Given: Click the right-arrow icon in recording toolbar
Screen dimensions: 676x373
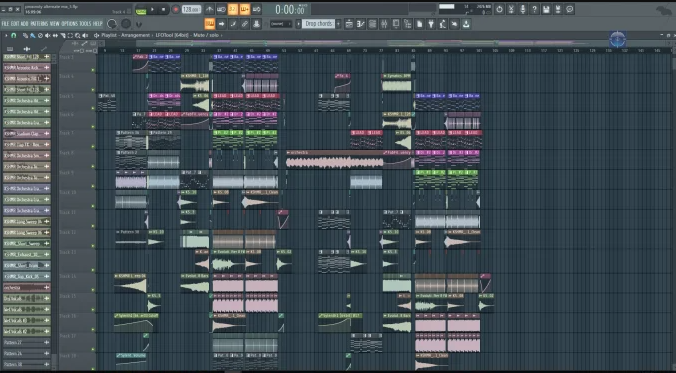Looking at the screenshot, I should click(222, 24).
